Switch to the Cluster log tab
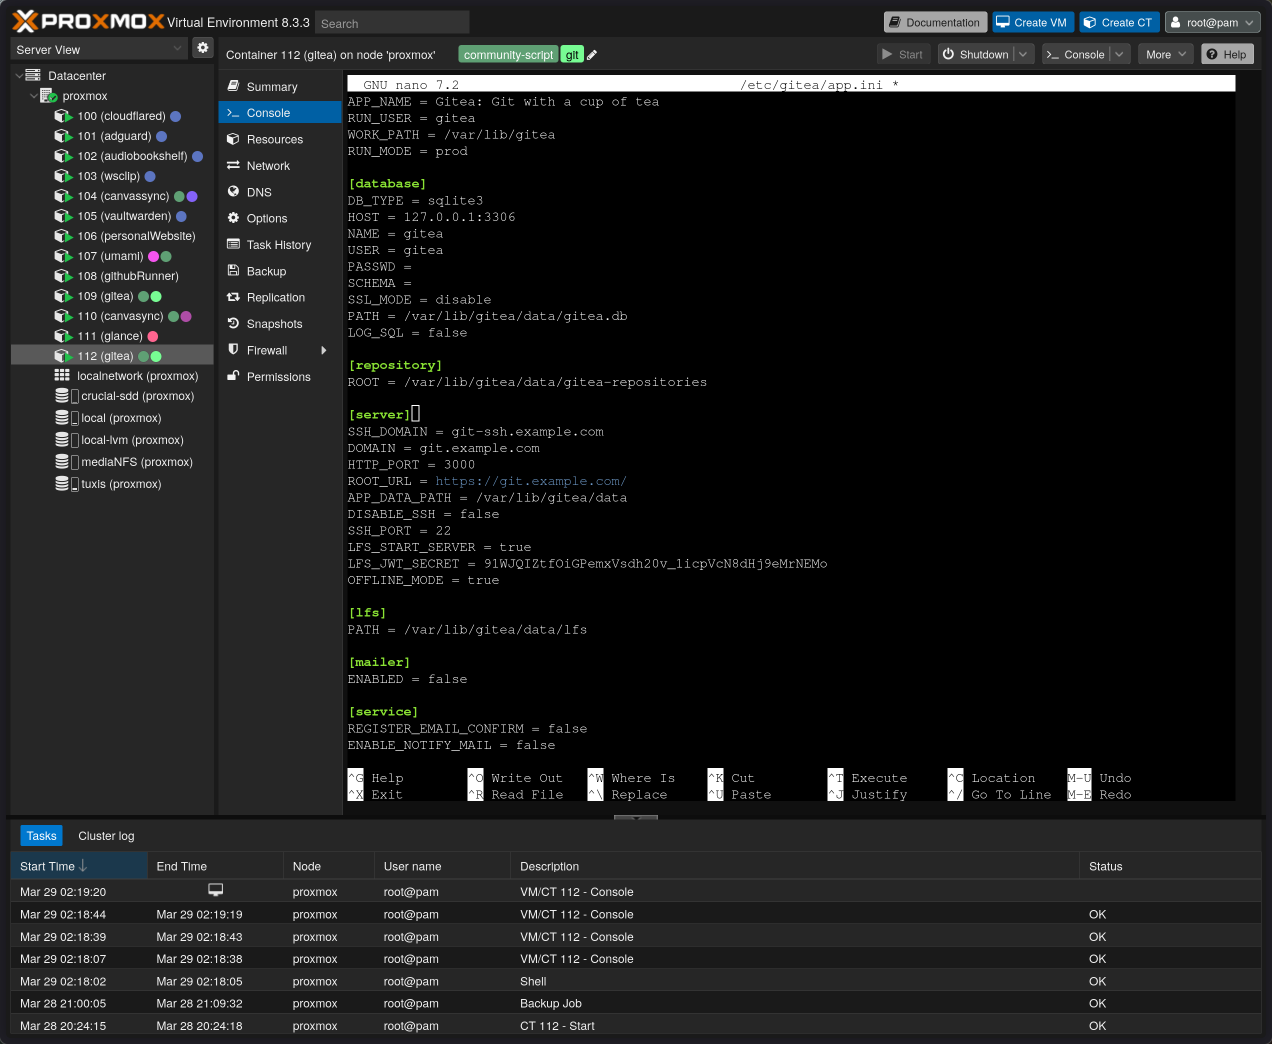1272x1044 pixels. [106, 835]
